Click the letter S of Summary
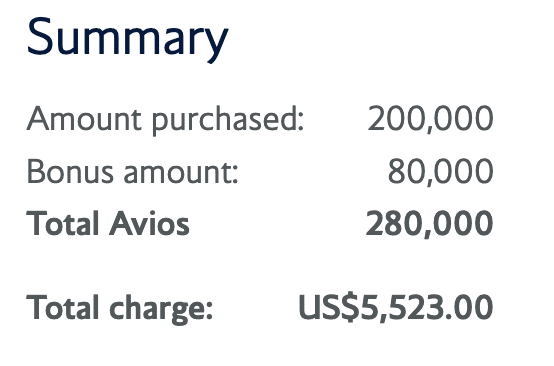This screenshot has height=366, width=554. click(x=40, y=36)
